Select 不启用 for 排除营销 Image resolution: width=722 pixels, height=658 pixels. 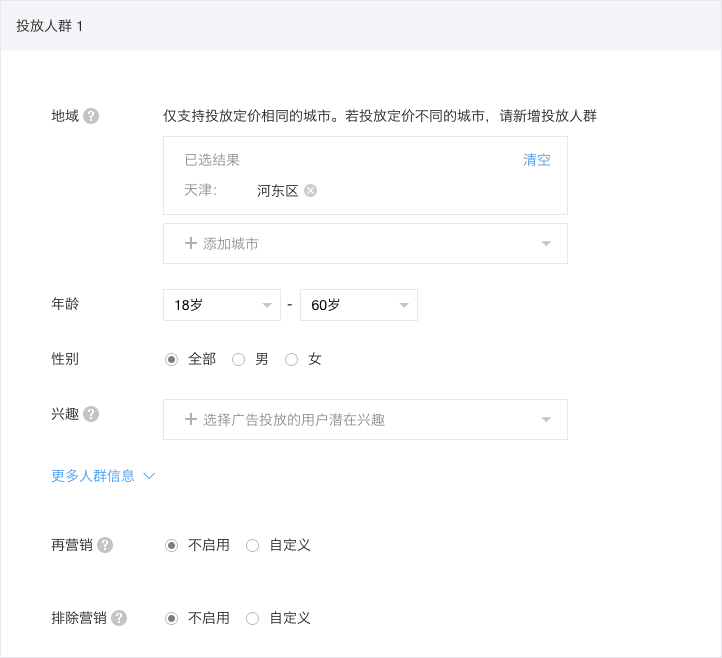[x=171, y=618]
